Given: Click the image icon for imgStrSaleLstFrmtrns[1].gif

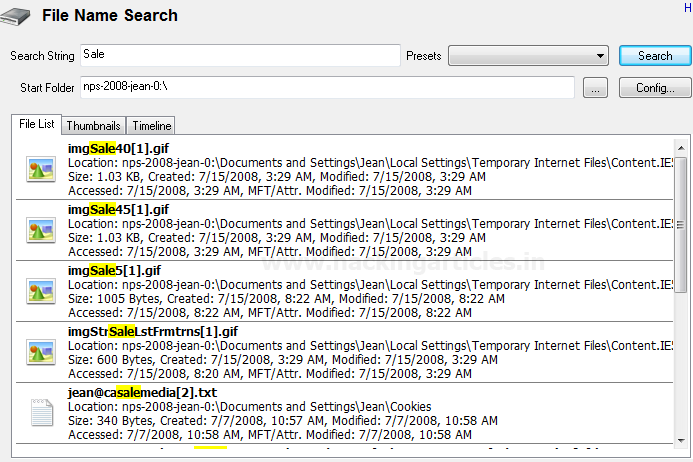Looking at the screenshot, I should [x=41, y=351].
